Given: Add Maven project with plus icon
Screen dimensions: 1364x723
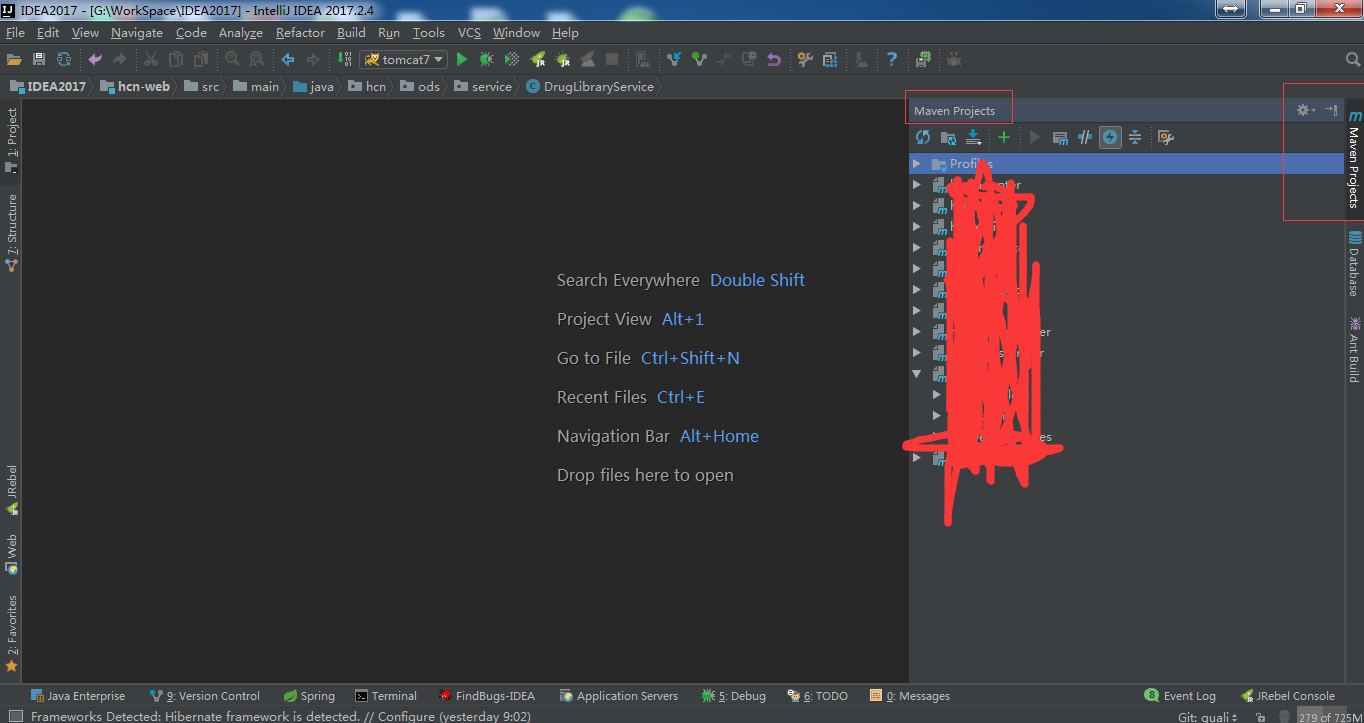Looking at the screenshot, I should tap(1004, 137).
